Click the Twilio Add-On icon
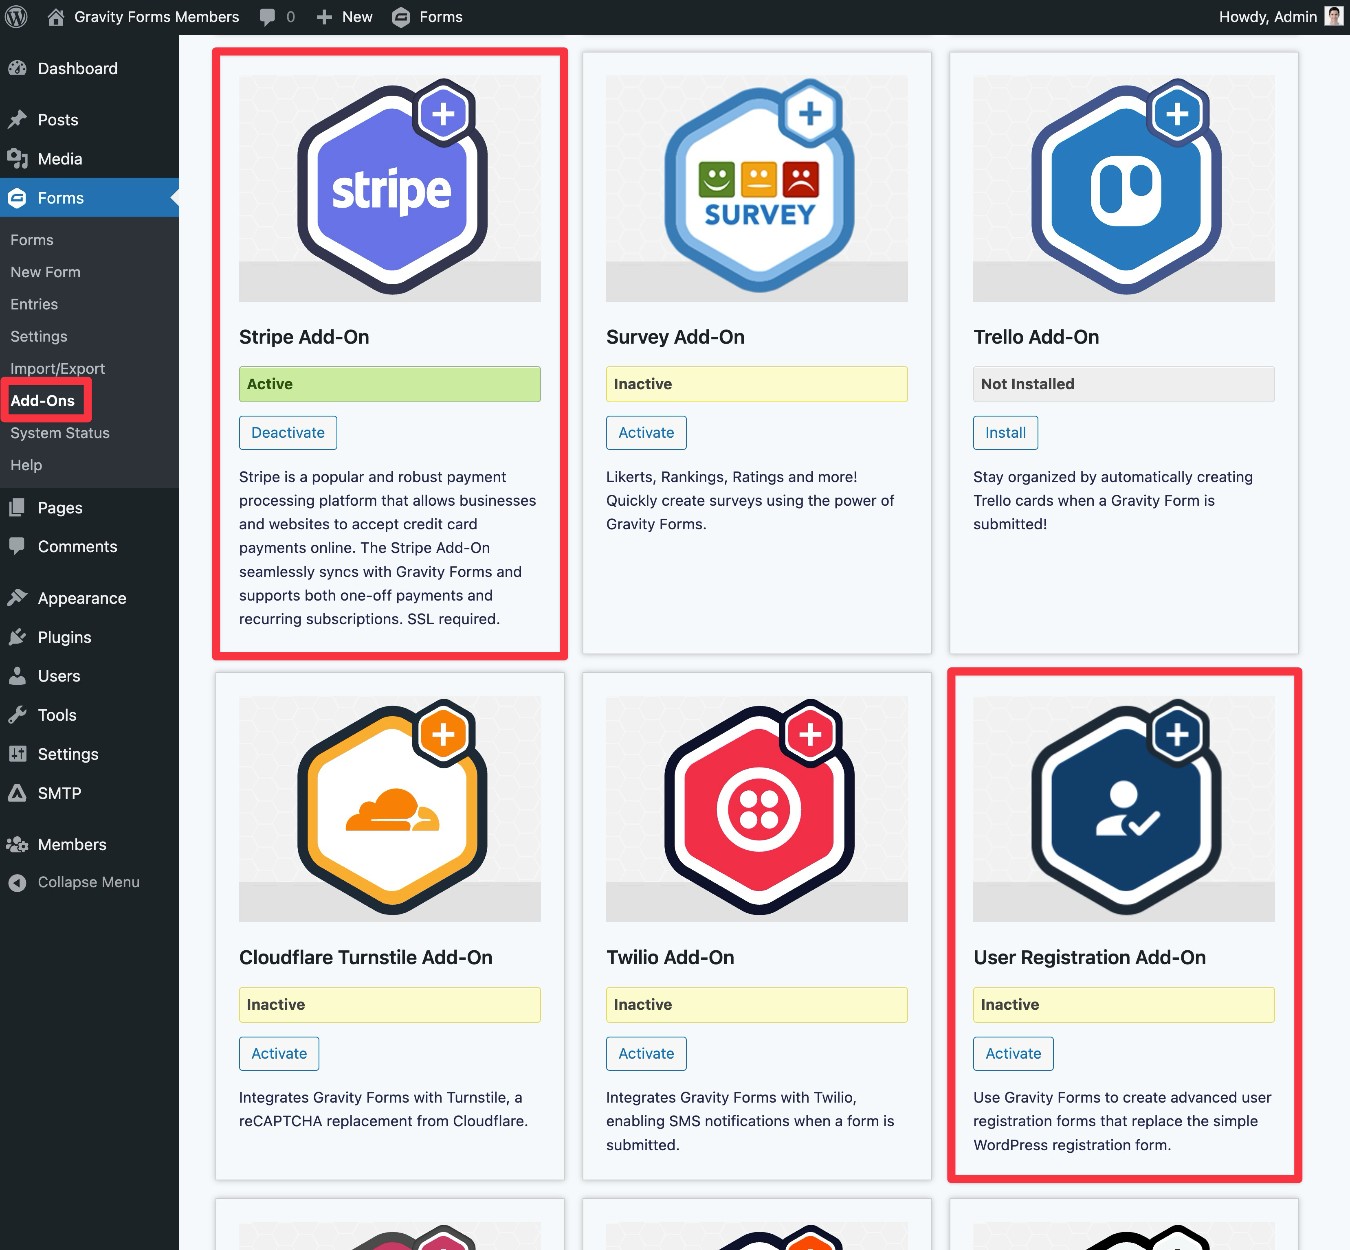1350x1250 pixels. click(756, 807)
